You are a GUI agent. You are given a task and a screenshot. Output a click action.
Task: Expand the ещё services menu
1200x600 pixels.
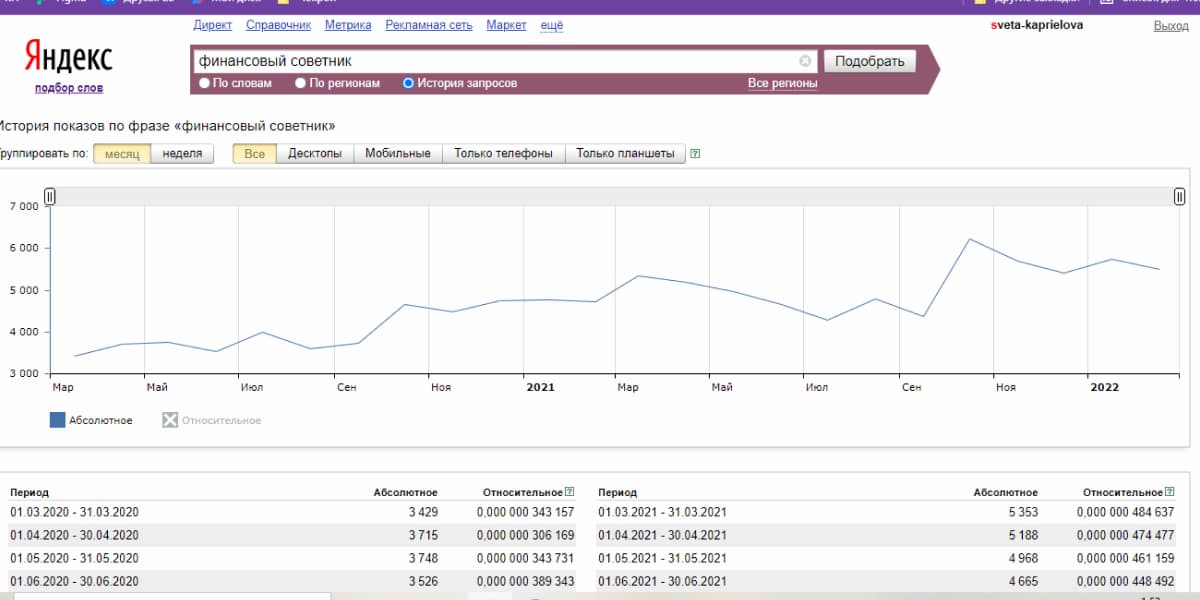click(551, 25)
